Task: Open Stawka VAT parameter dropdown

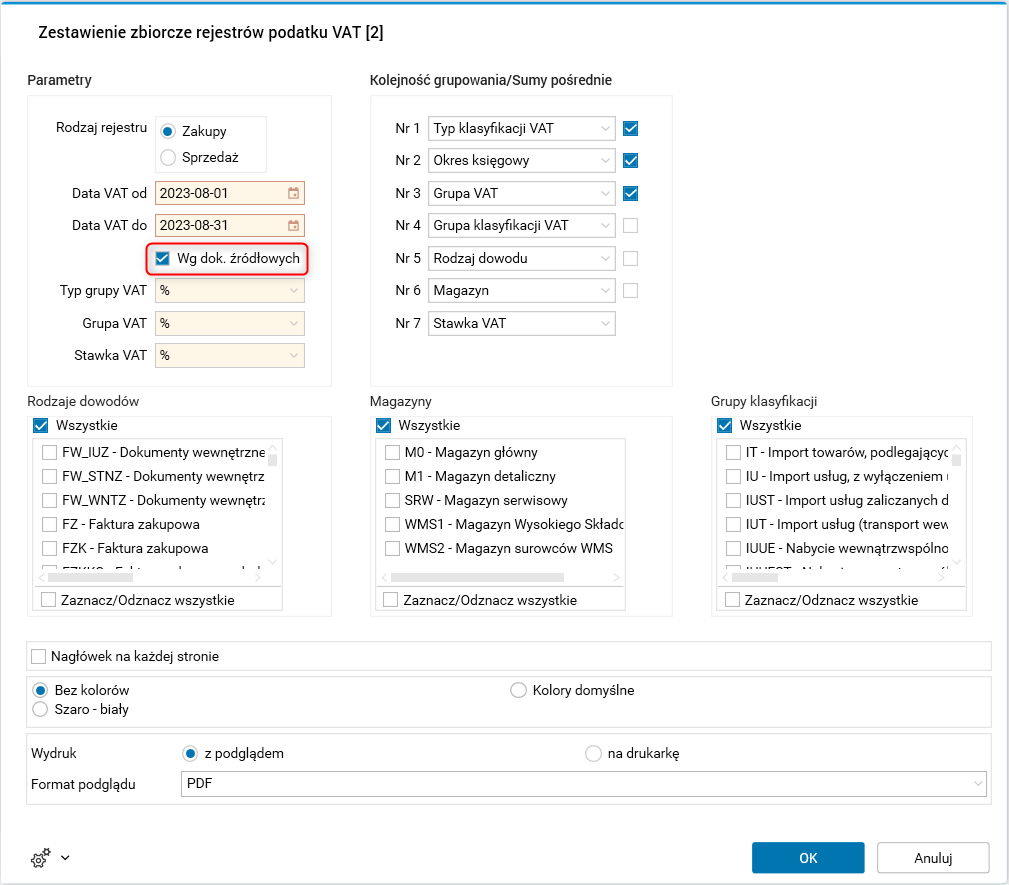Action: coord(293,355)
